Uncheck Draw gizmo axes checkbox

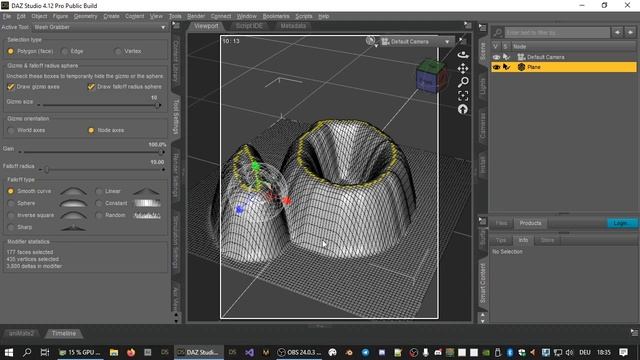pos(11,87)
